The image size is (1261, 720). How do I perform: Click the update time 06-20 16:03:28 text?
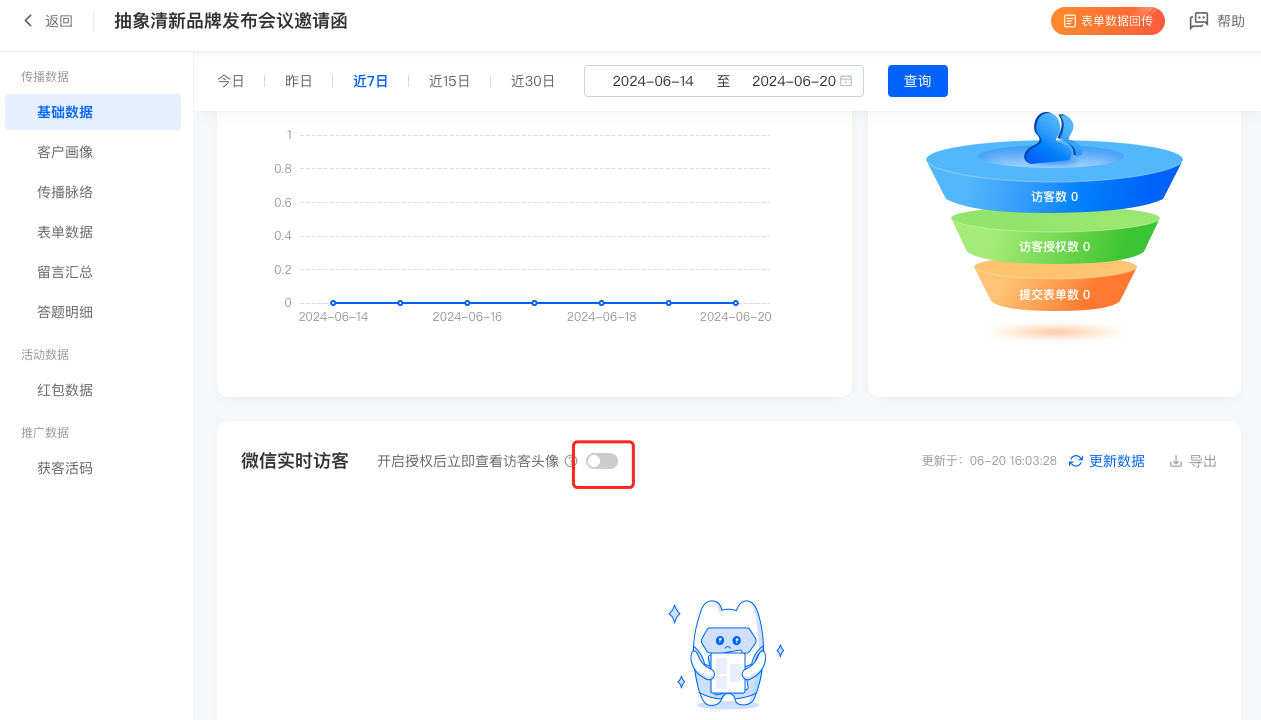[1013, 461]
